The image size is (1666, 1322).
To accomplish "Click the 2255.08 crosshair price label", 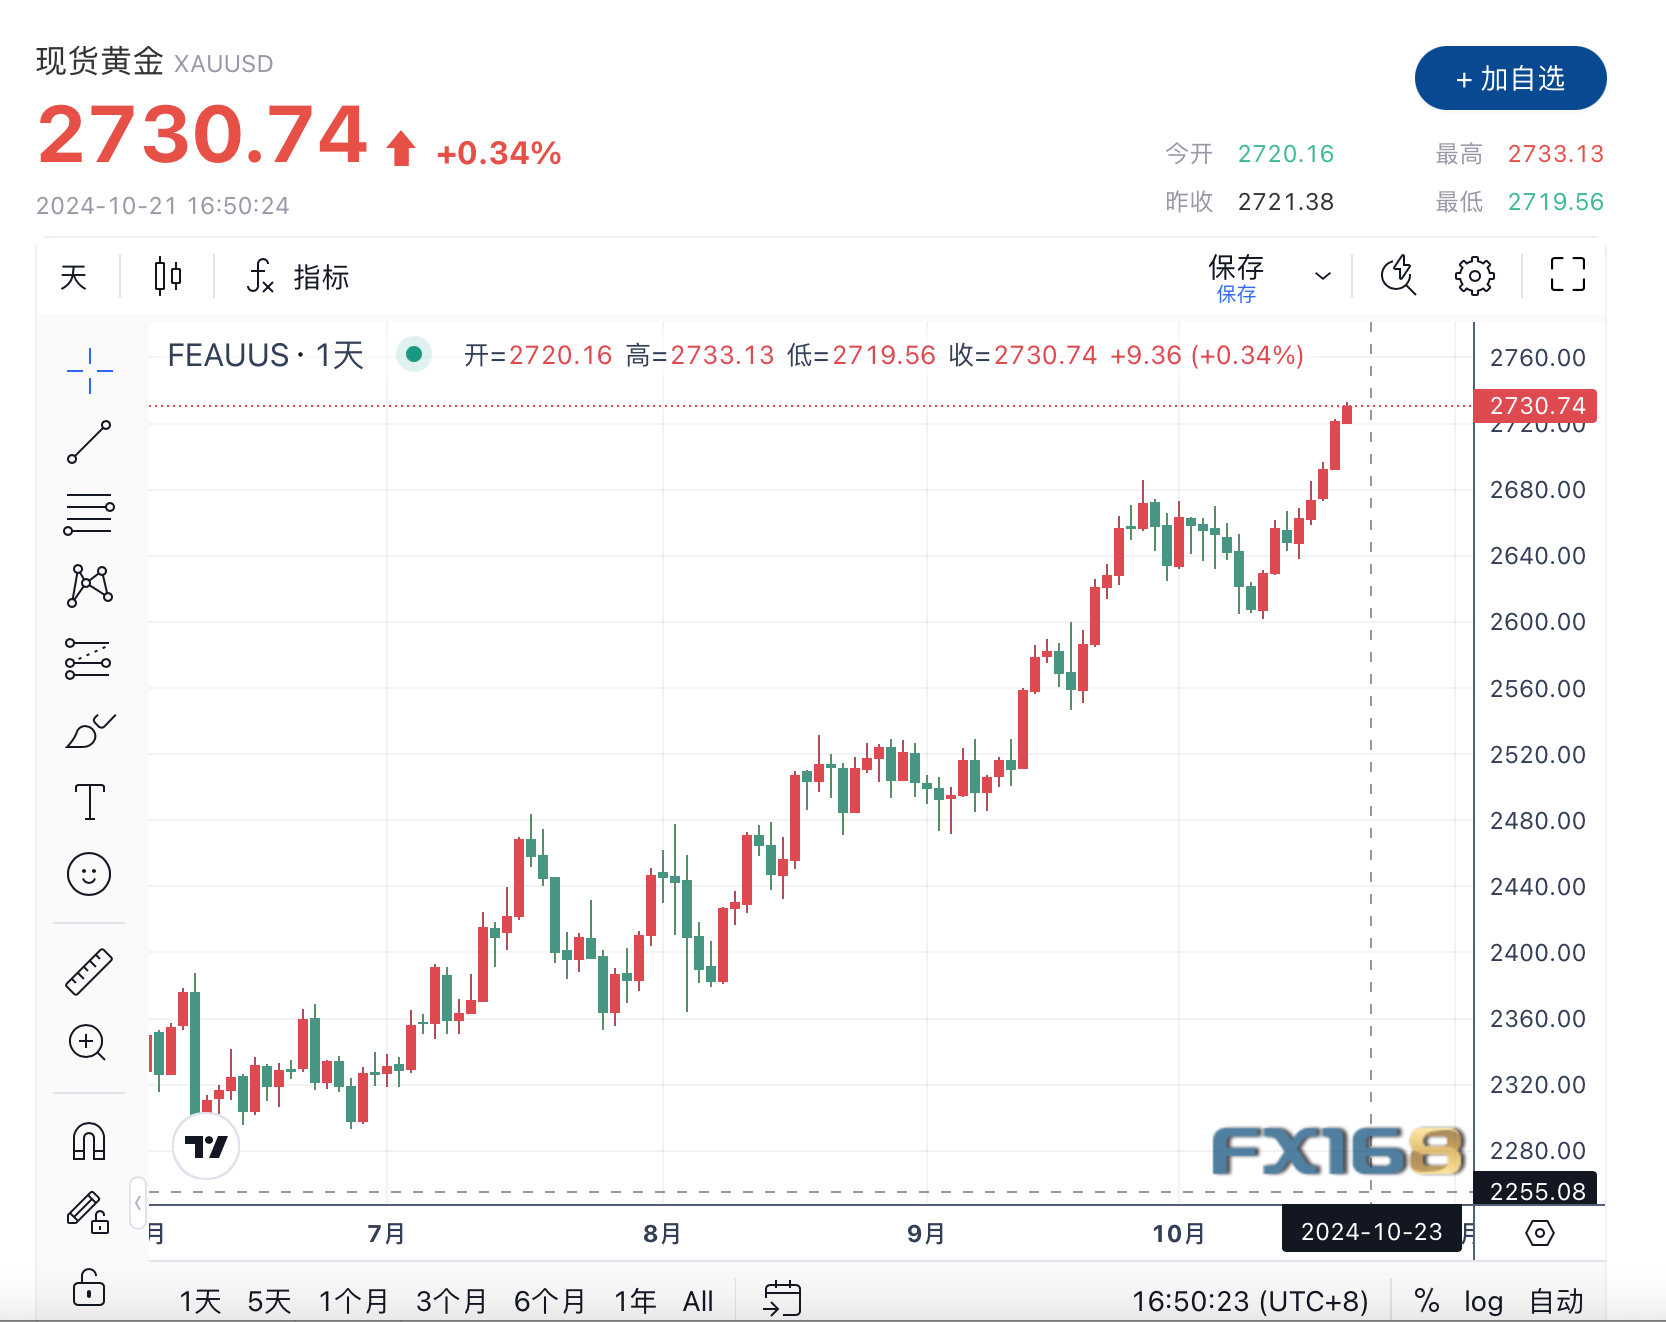I will point(1535,1191).
